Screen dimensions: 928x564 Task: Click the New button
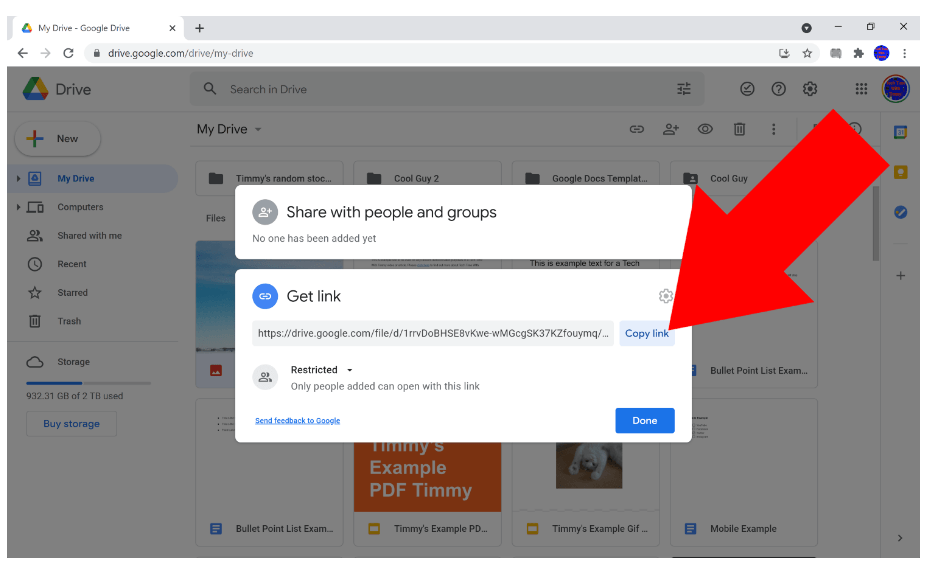pos(57,138)
